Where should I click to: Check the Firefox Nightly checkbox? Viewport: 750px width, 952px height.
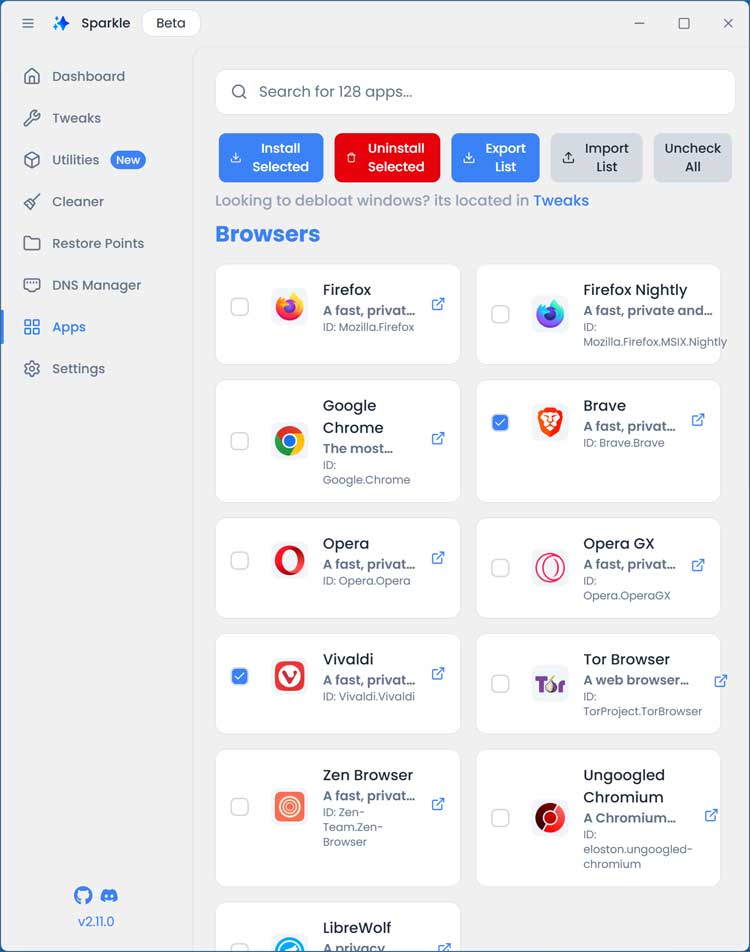(x=500, y=314)
